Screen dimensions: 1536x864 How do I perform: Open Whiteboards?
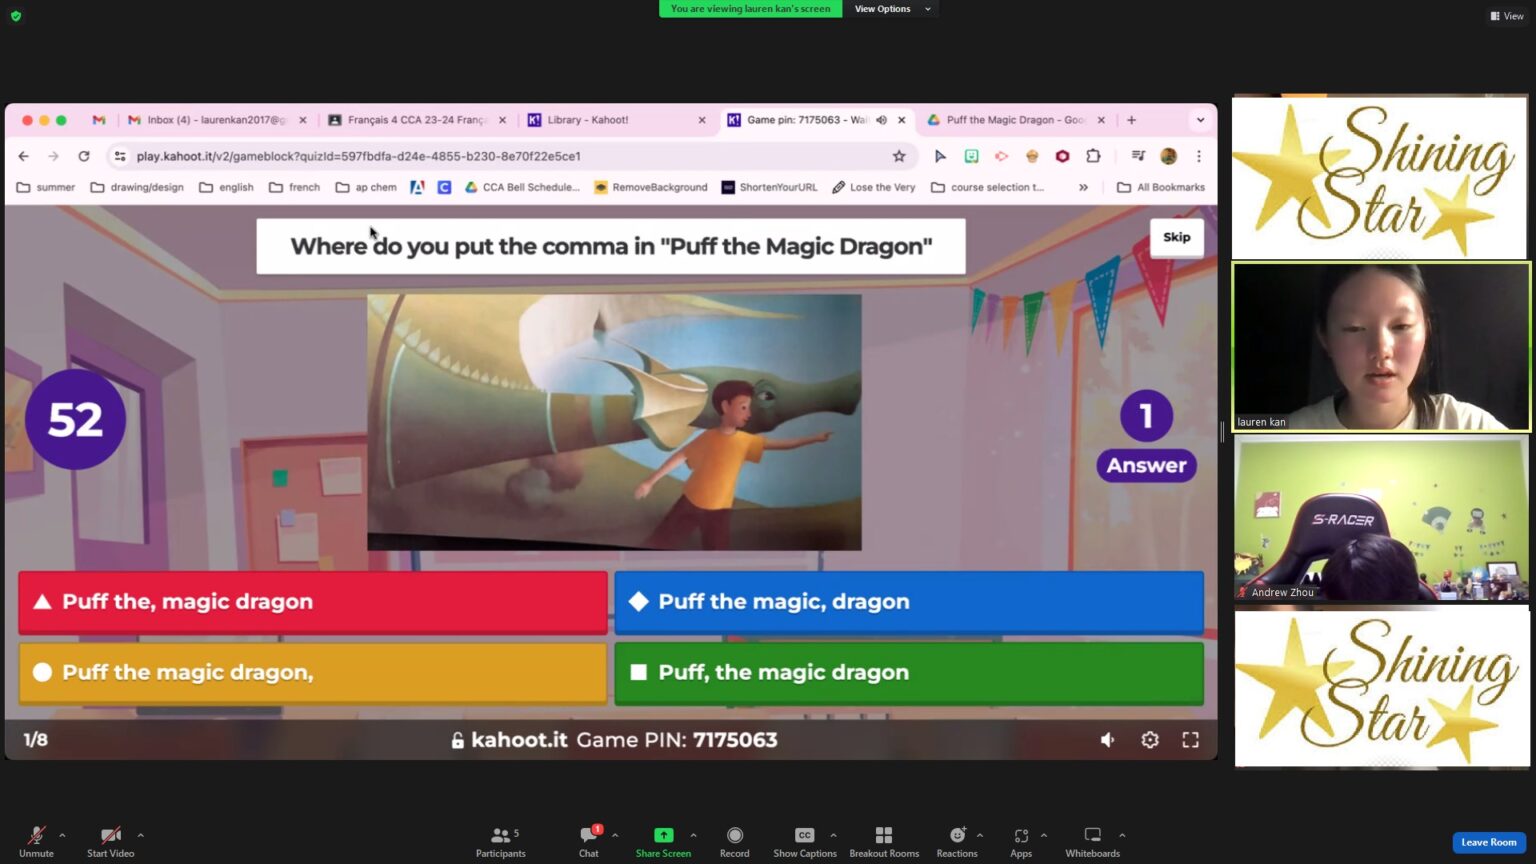click(1093, 842)
